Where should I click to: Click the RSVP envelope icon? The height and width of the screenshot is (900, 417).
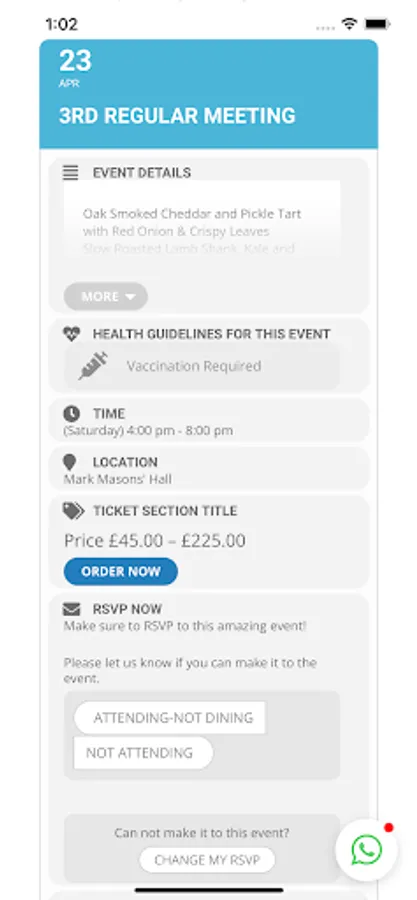71,609
